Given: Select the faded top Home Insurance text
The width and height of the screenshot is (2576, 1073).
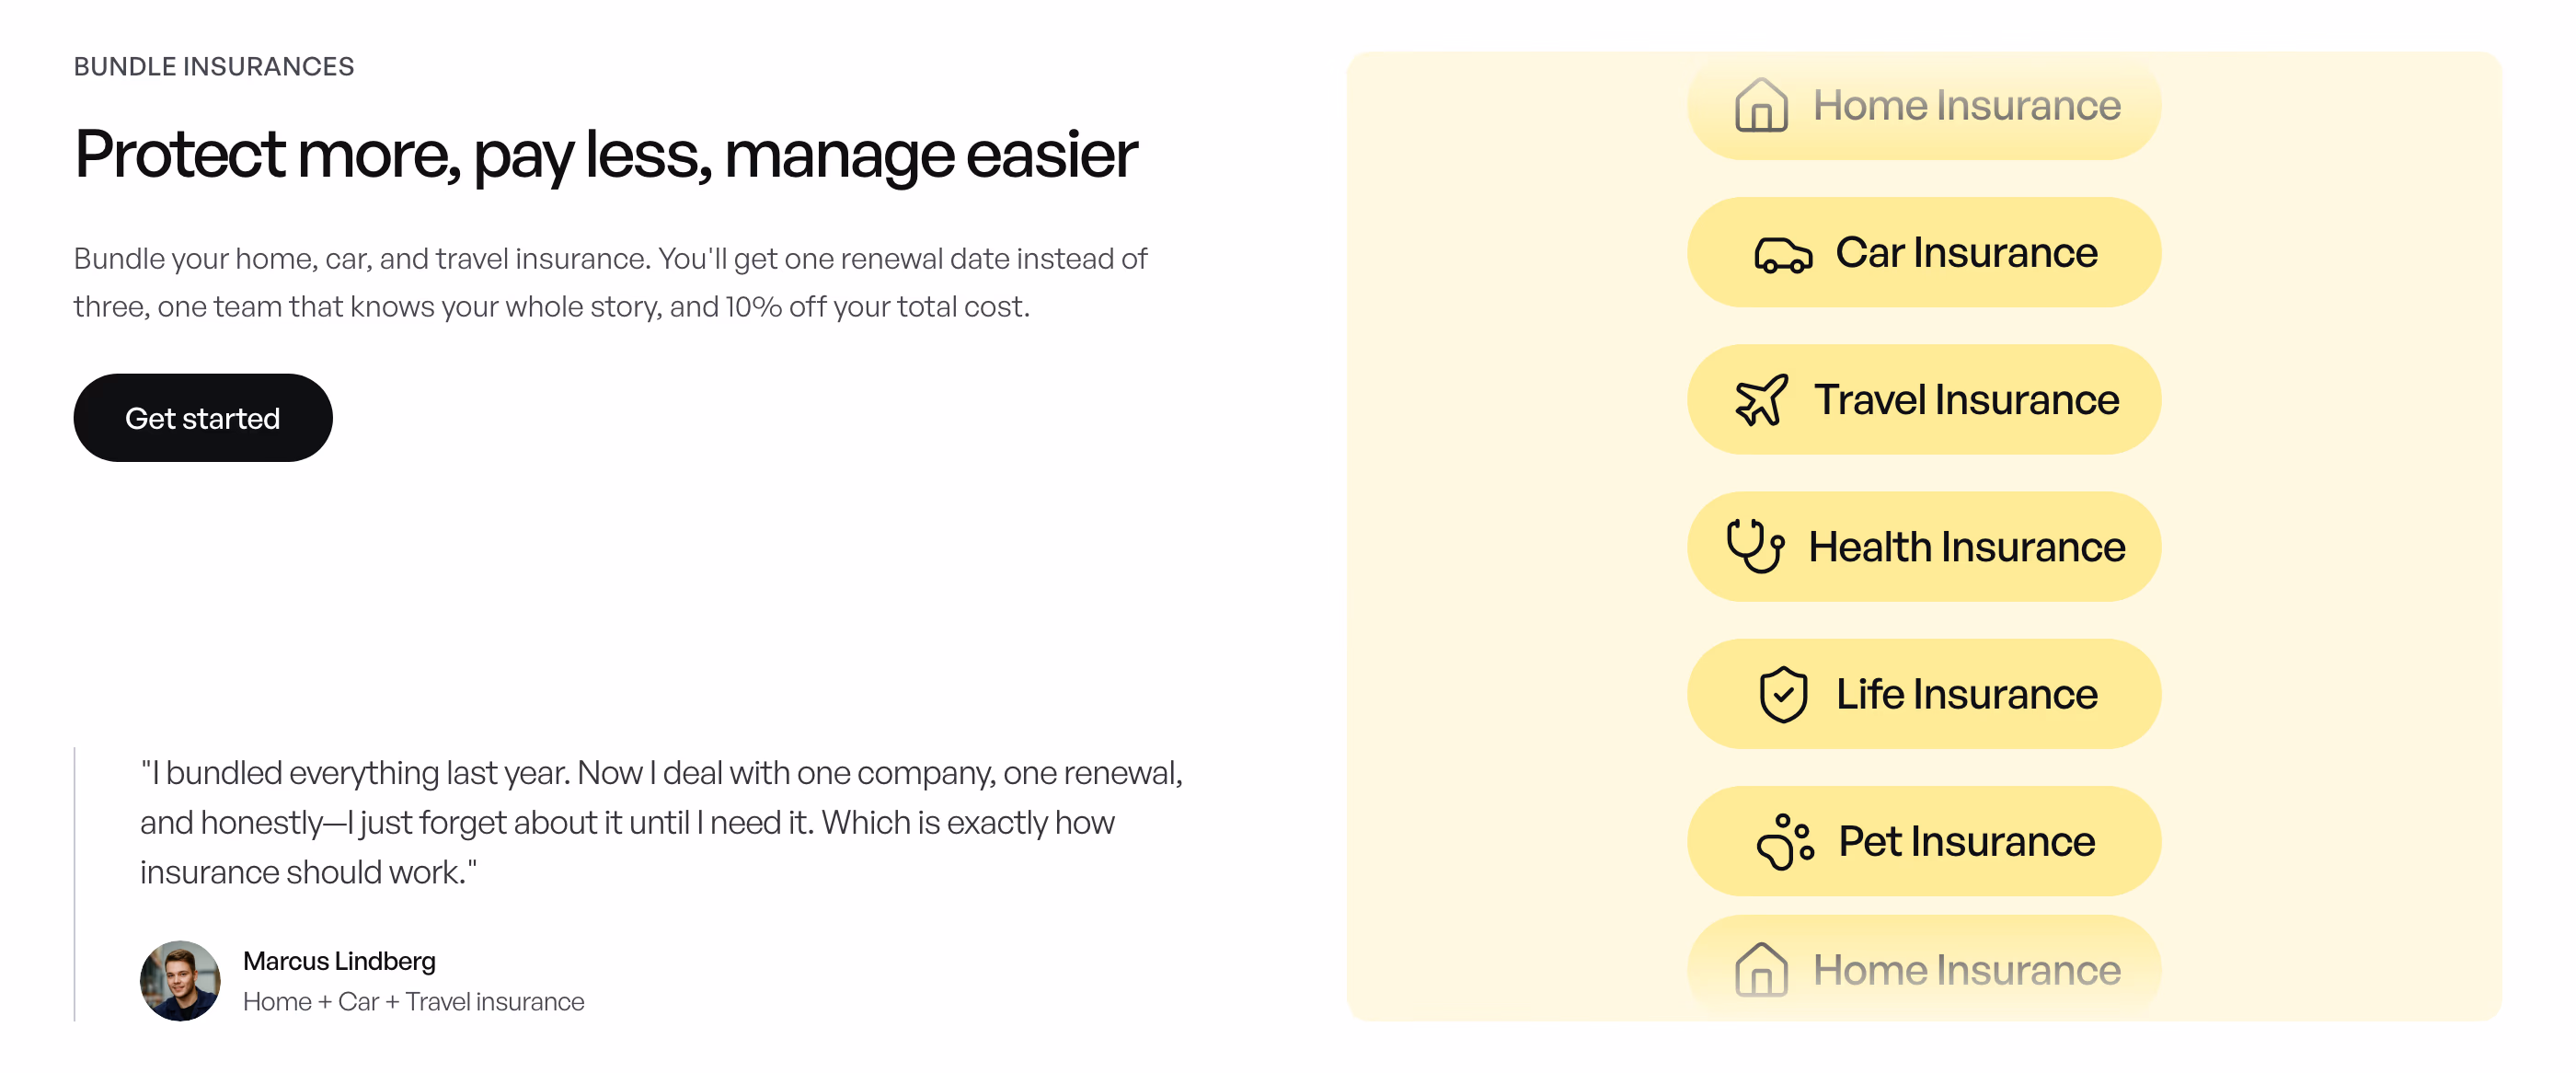Looking at the screenshot, I should tap(1966, 105).
